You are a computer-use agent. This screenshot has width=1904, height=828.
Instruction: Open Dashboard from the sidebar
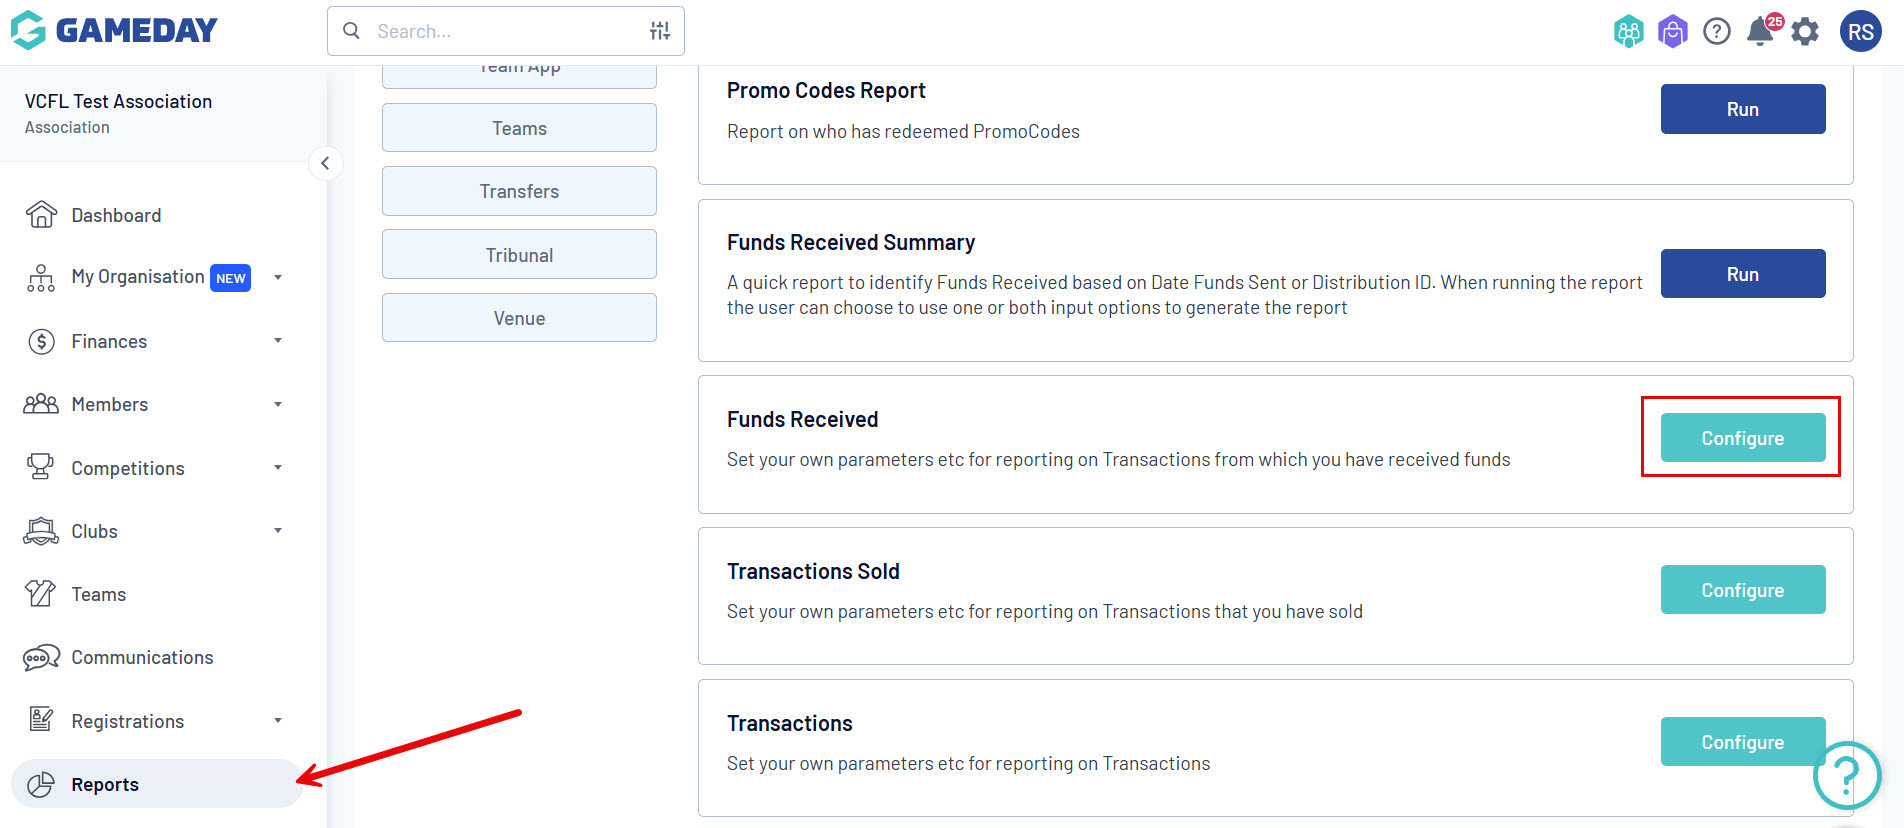coord(116,215)
